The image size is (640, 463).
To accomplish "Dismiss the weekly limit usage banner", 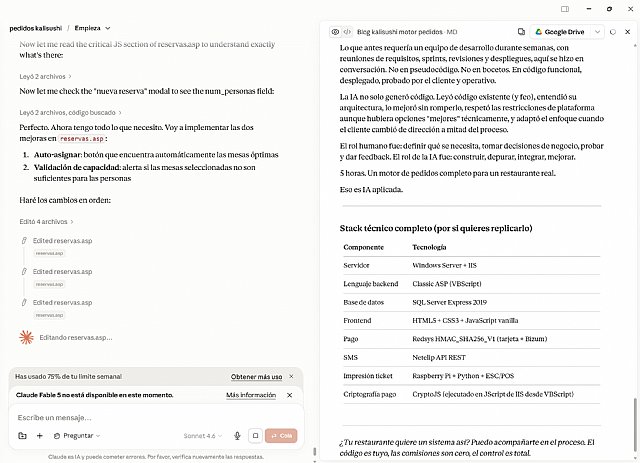I will coord(291,376).
